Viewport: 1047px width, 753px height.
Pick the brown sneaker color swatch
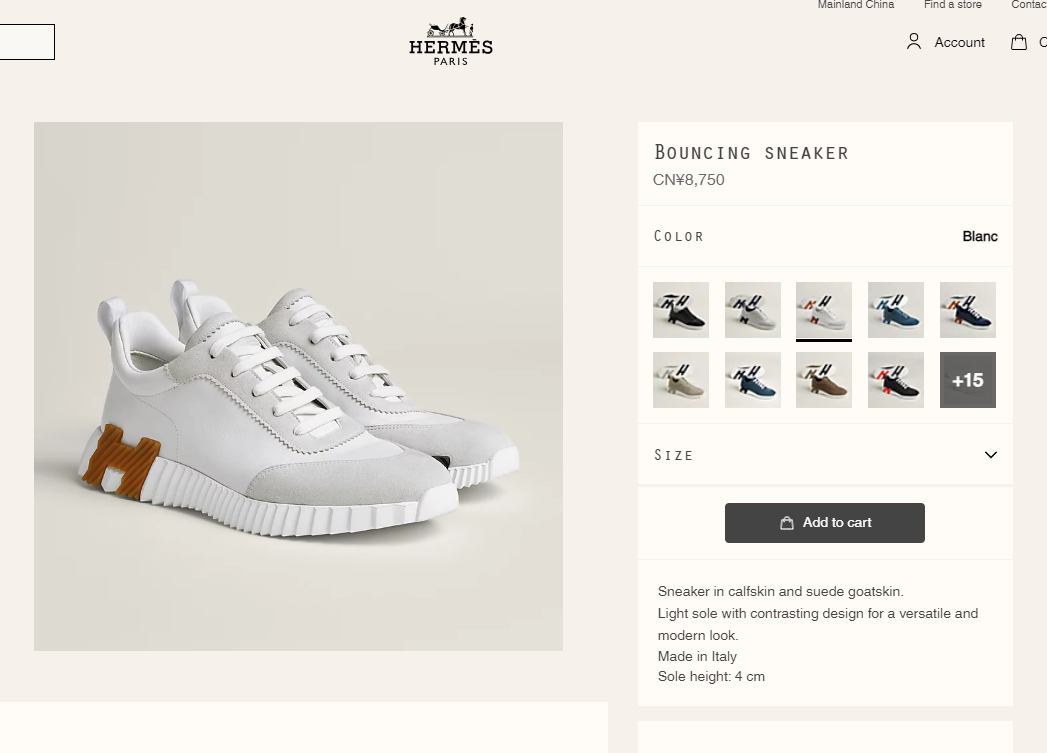pyautogui.click(x=824, y=380)
